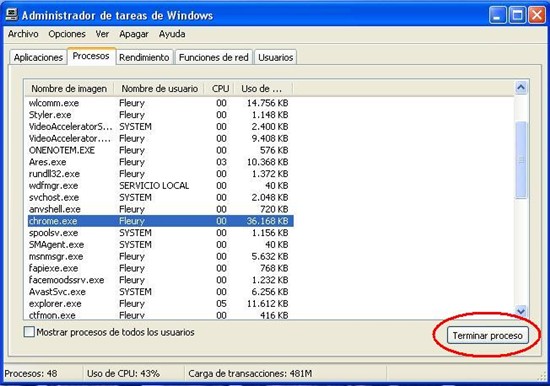Sort by Nombre de usuario column header
This screenshot has width=550, height=386.
[x=160, y=89]
